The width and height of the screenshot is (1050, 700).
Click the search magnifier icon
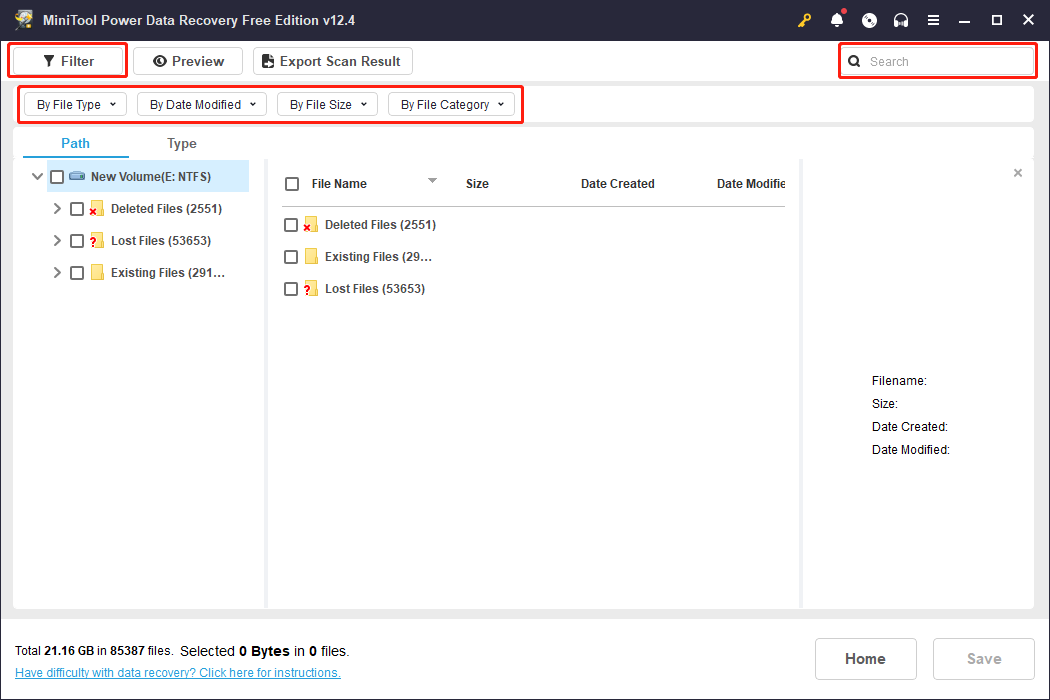(x=854, y=62)
